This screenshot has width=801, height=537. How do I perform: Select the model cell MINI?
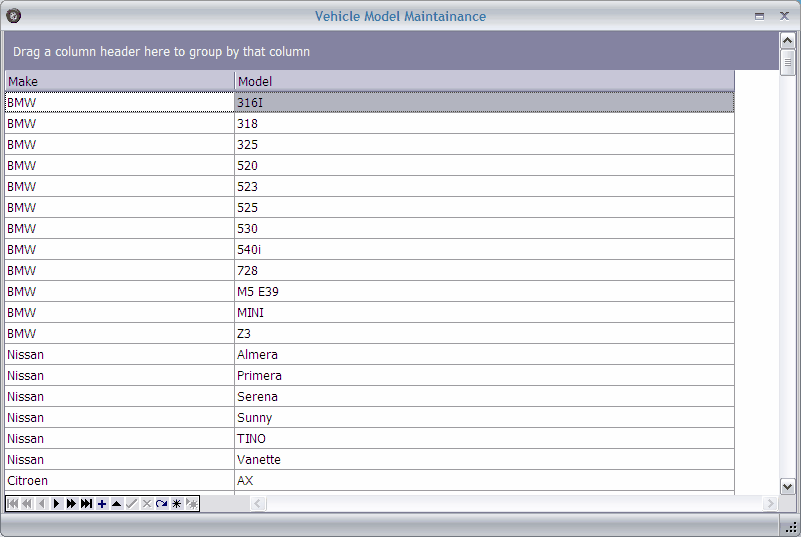coord(484,312)
